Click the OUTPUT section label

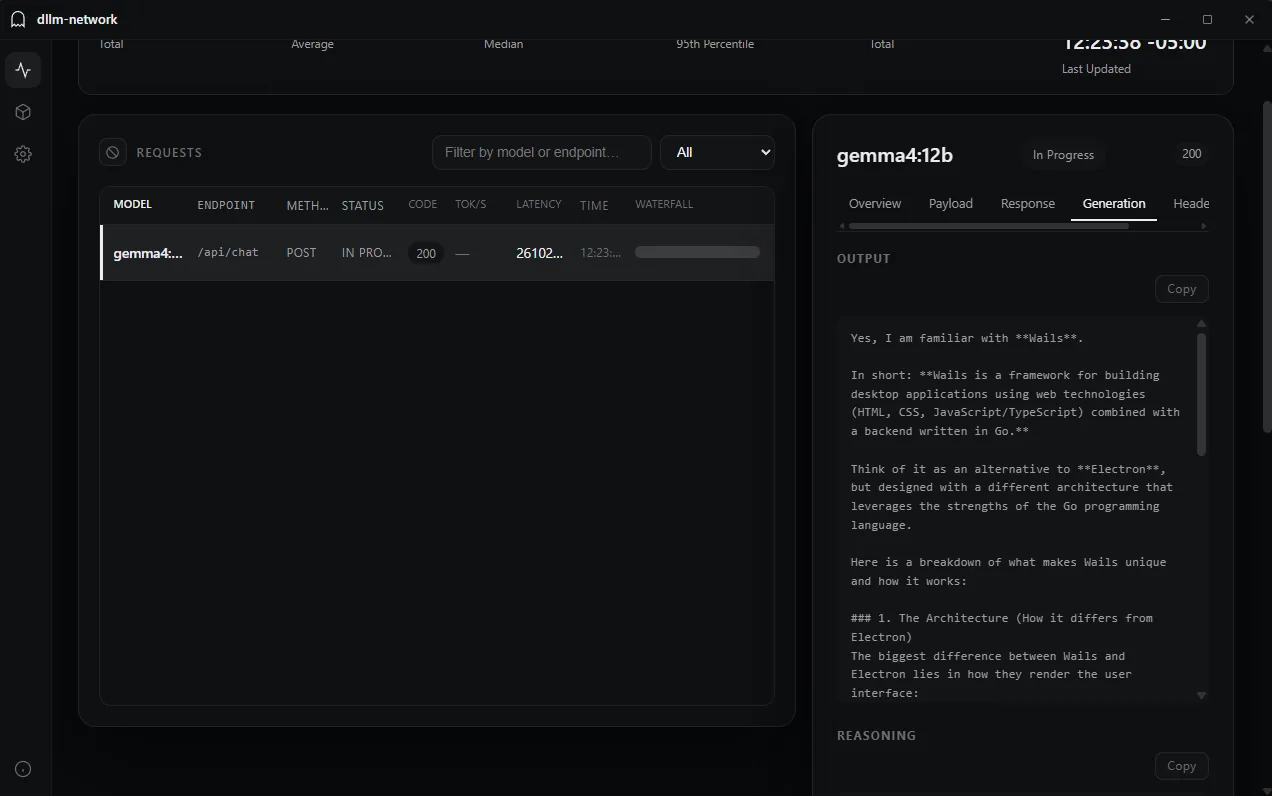pos(863,258)
